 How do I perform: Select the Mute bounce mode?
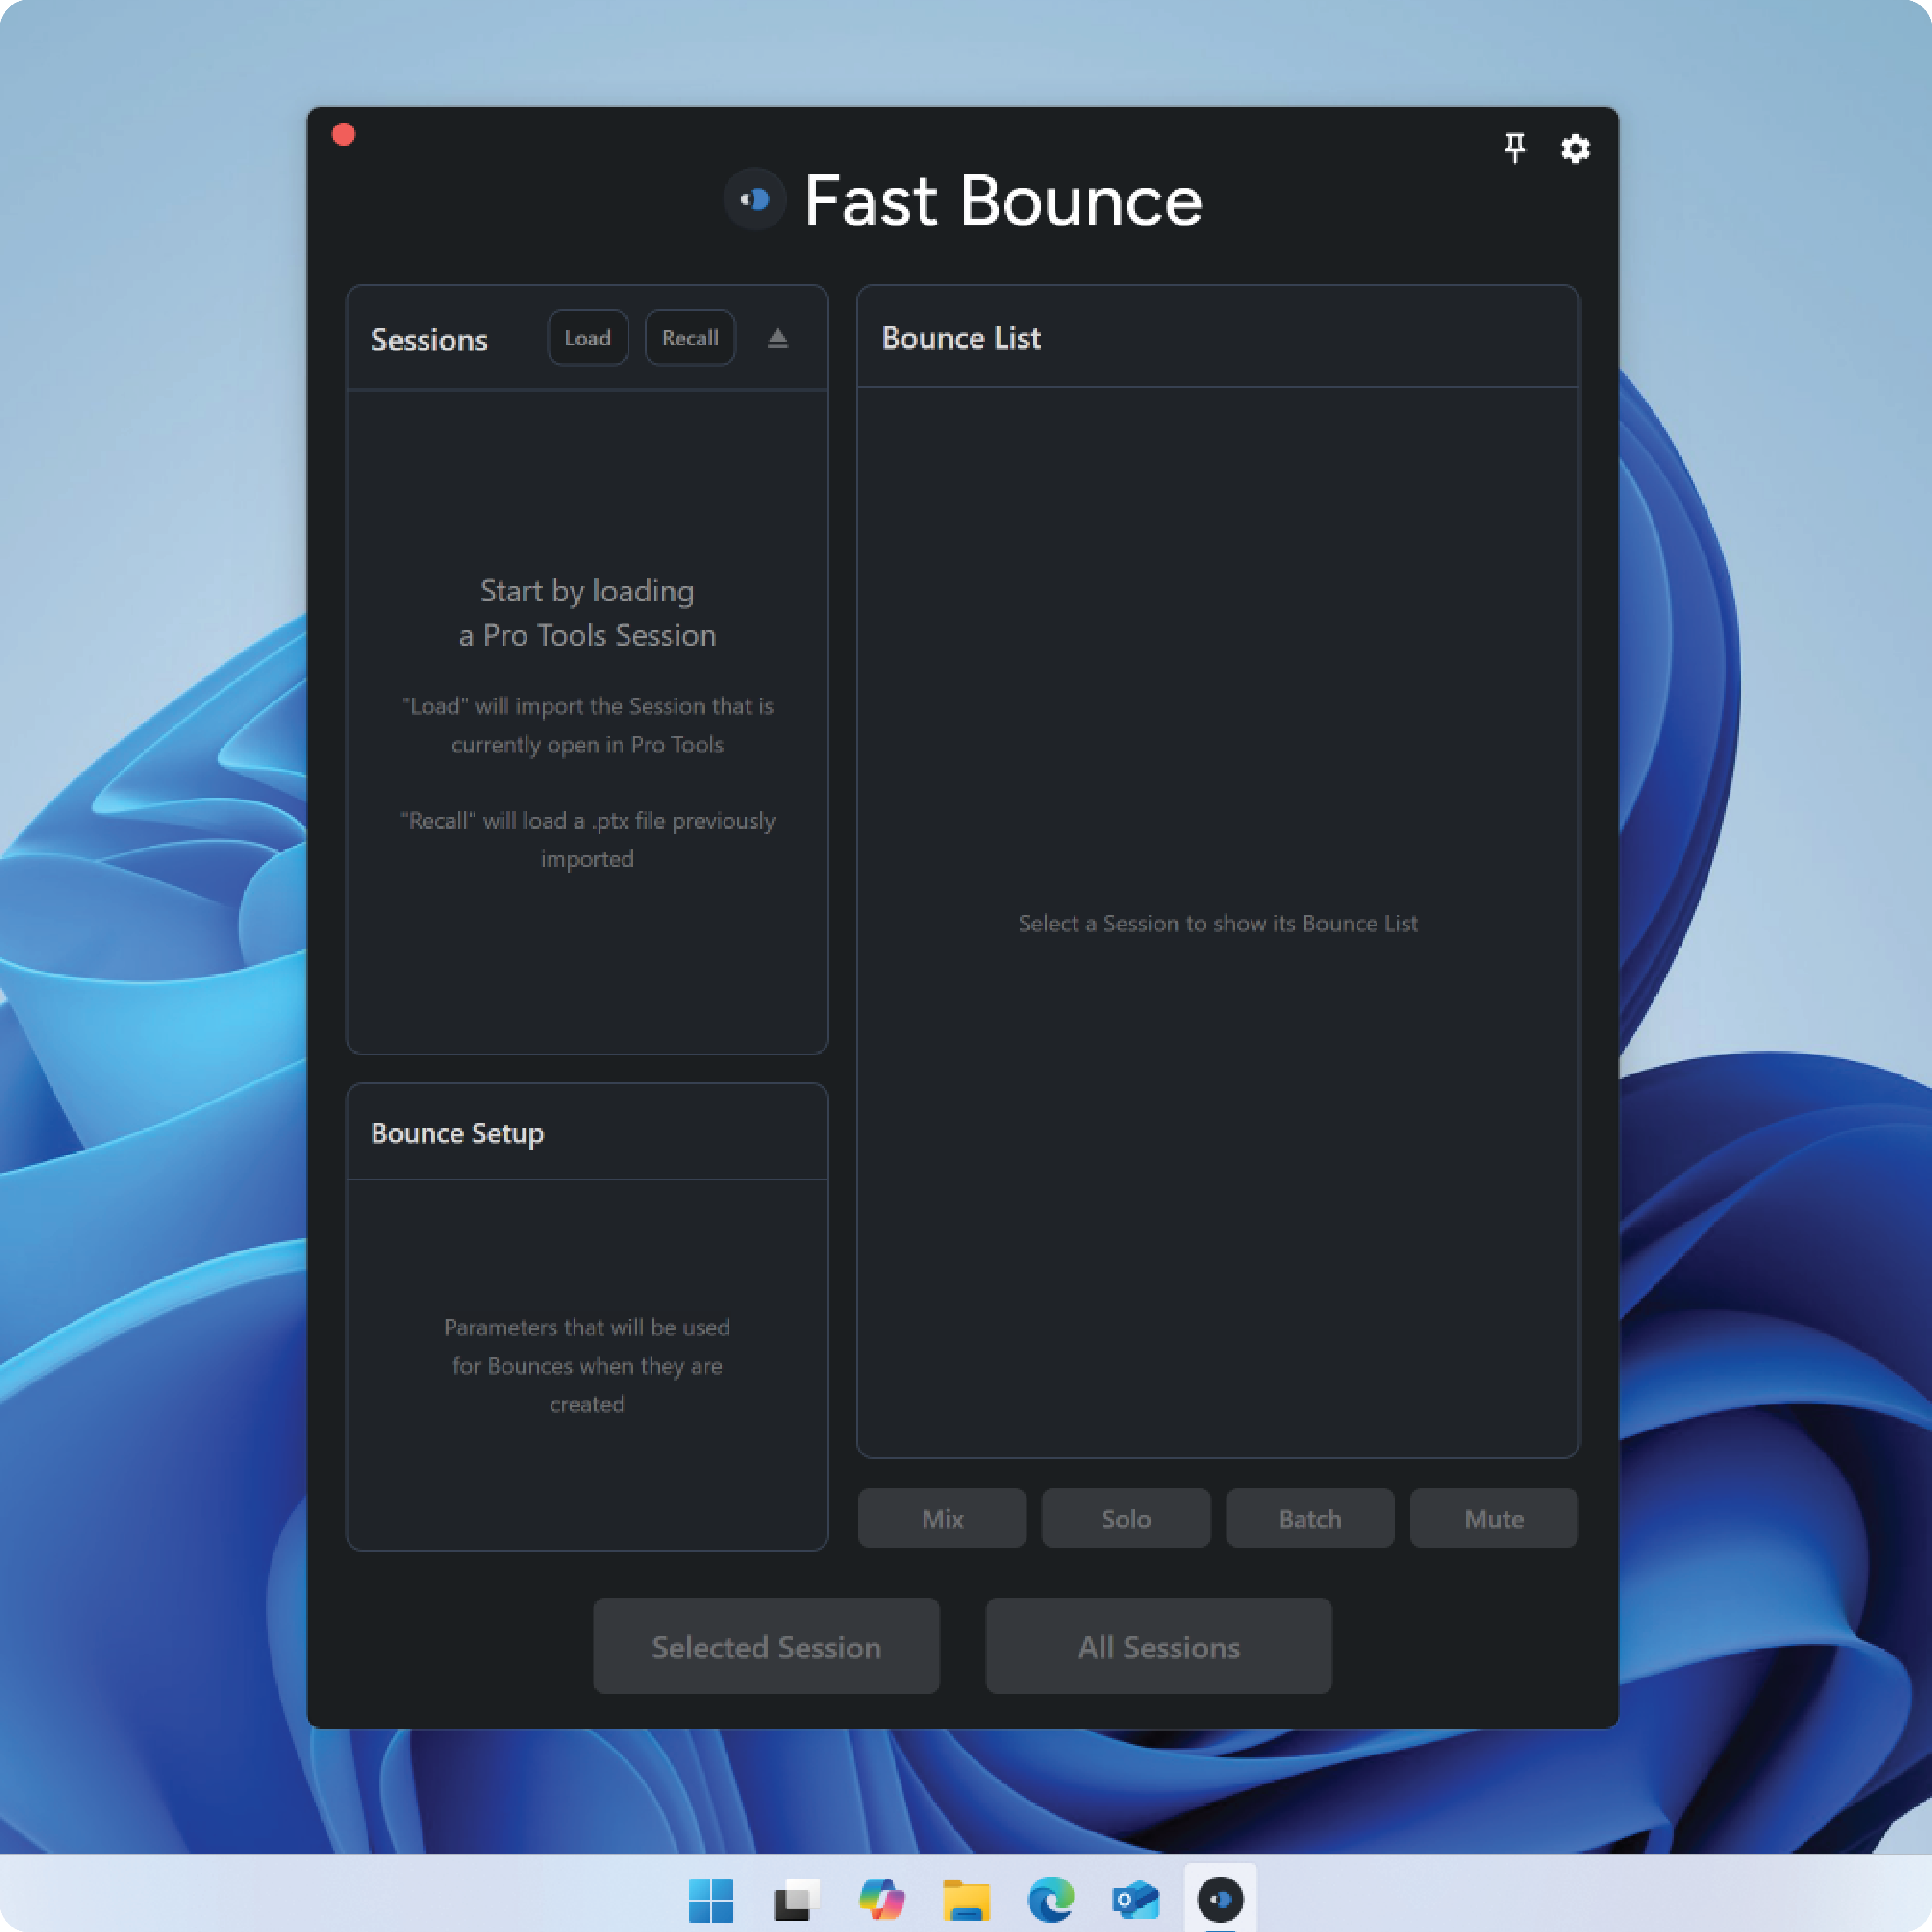1494,1518
